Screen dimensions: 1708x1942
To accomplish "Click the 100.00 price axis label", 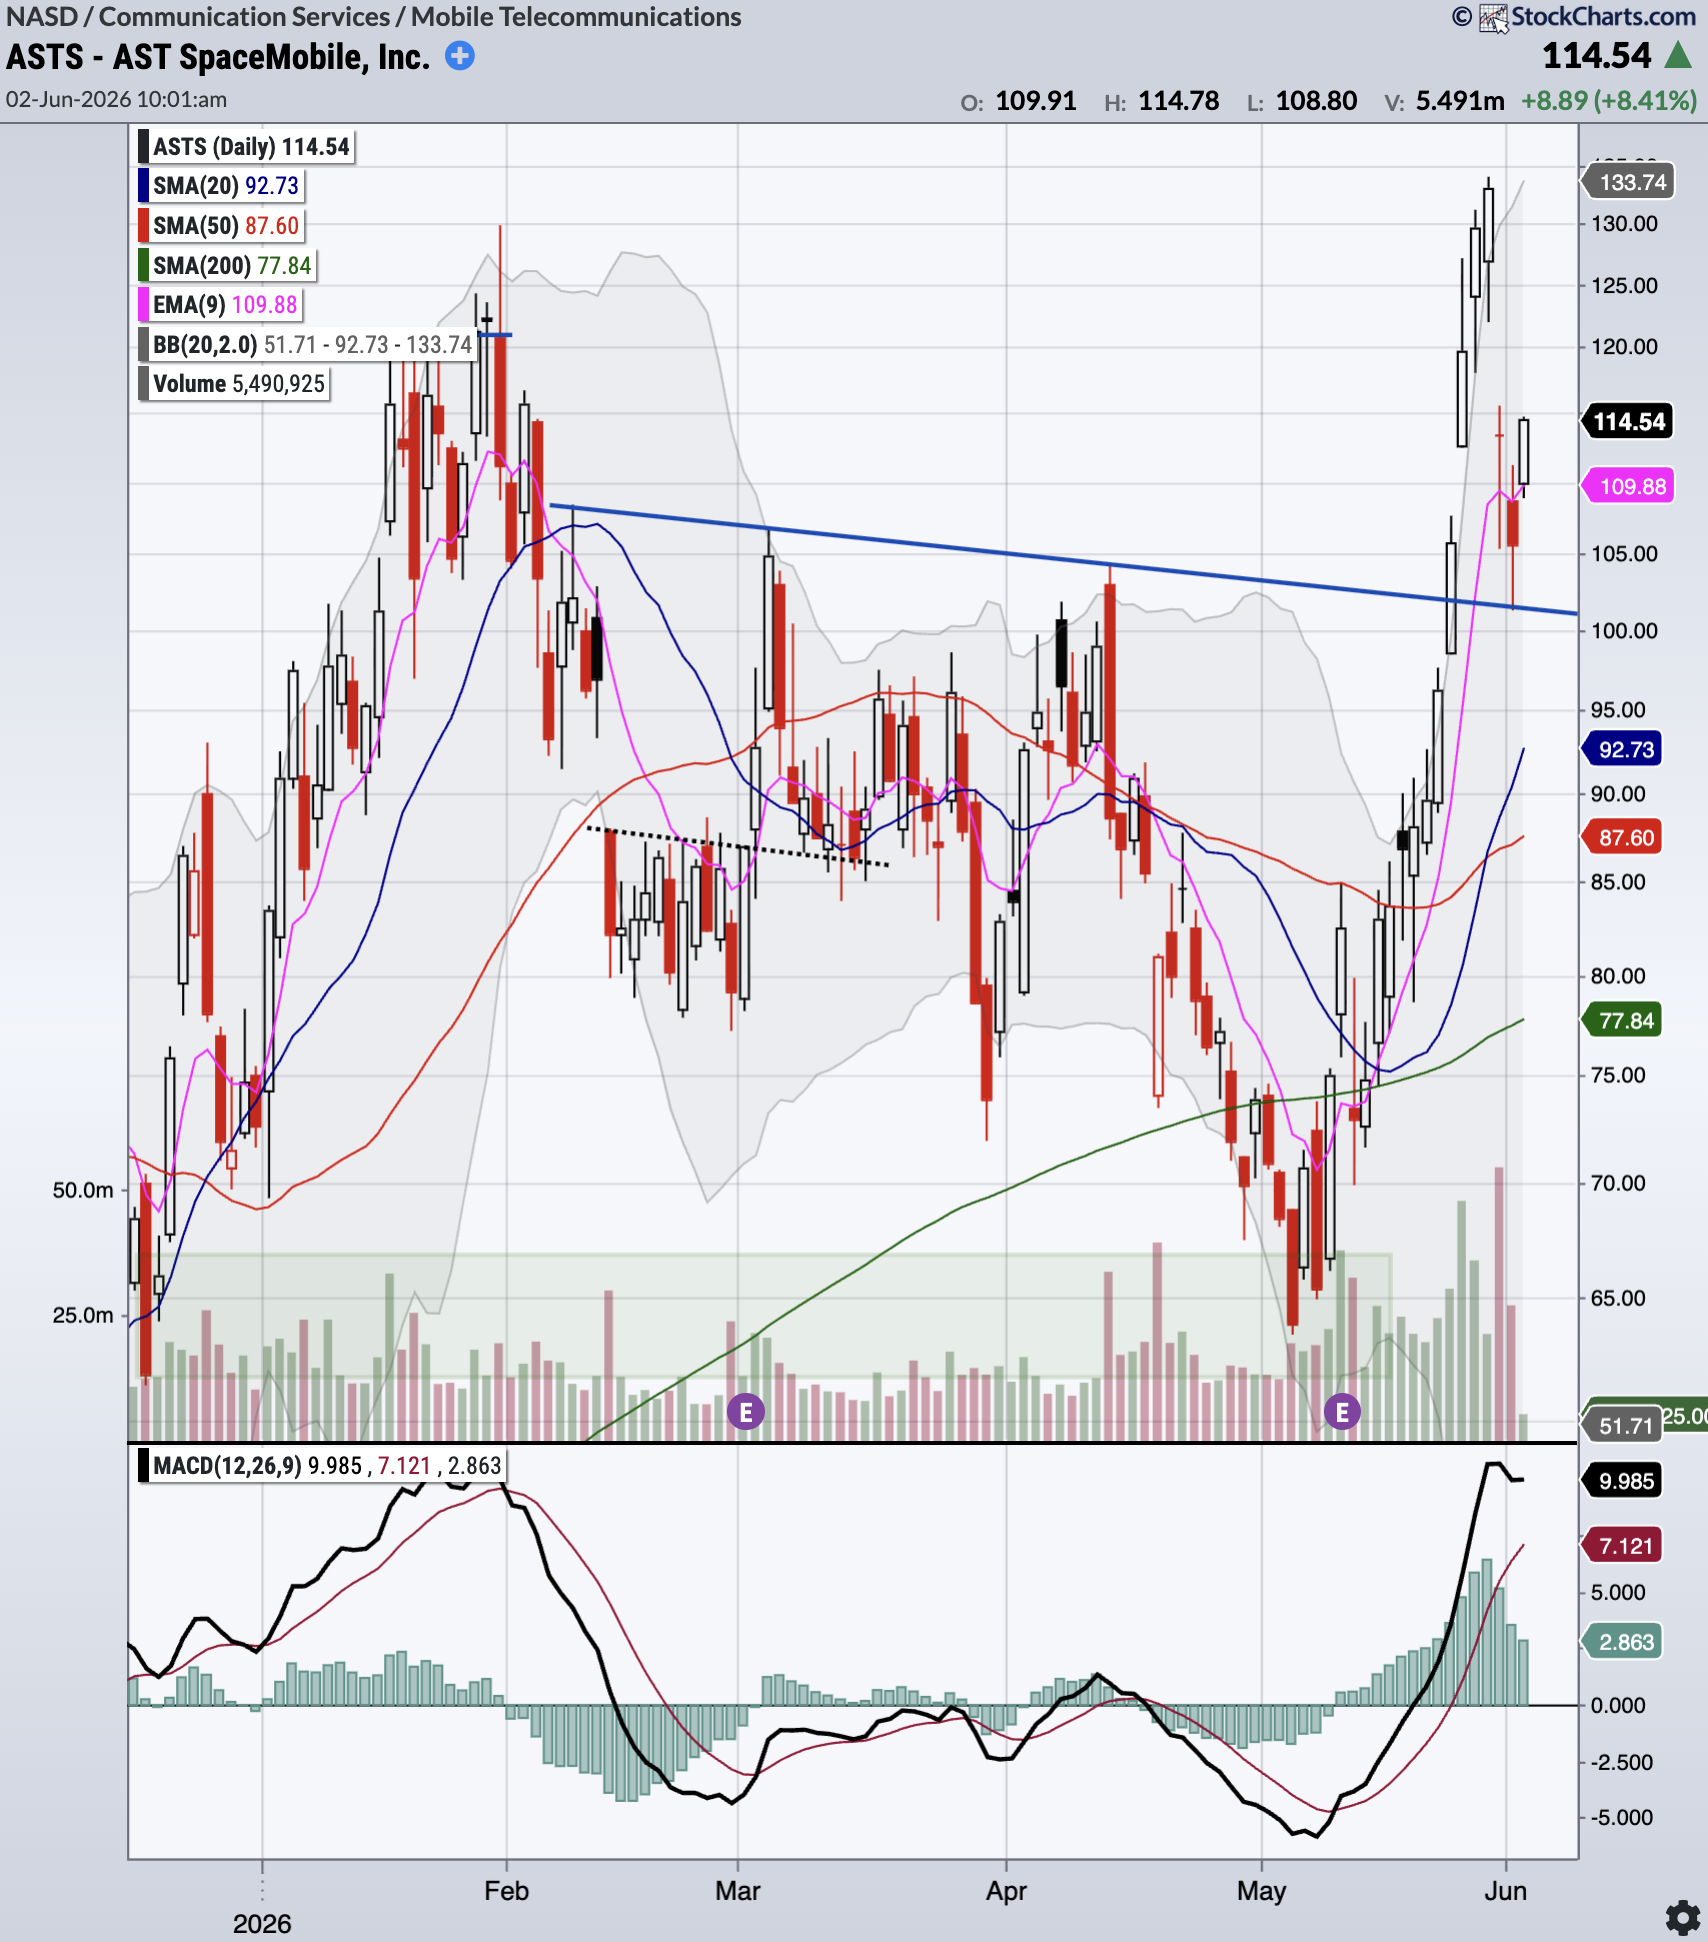I will coord(1625,631).
